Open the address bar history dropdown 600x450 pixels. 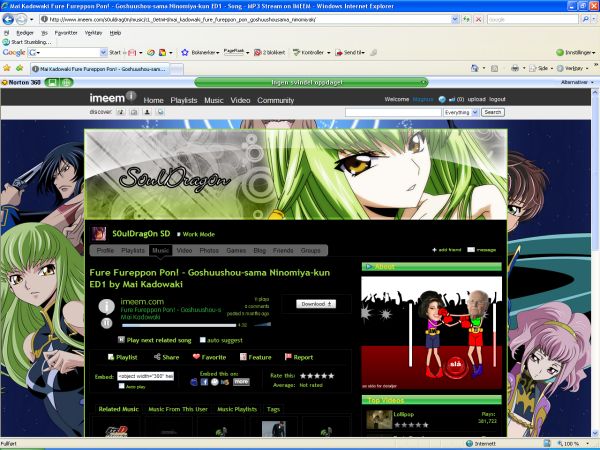455,19
